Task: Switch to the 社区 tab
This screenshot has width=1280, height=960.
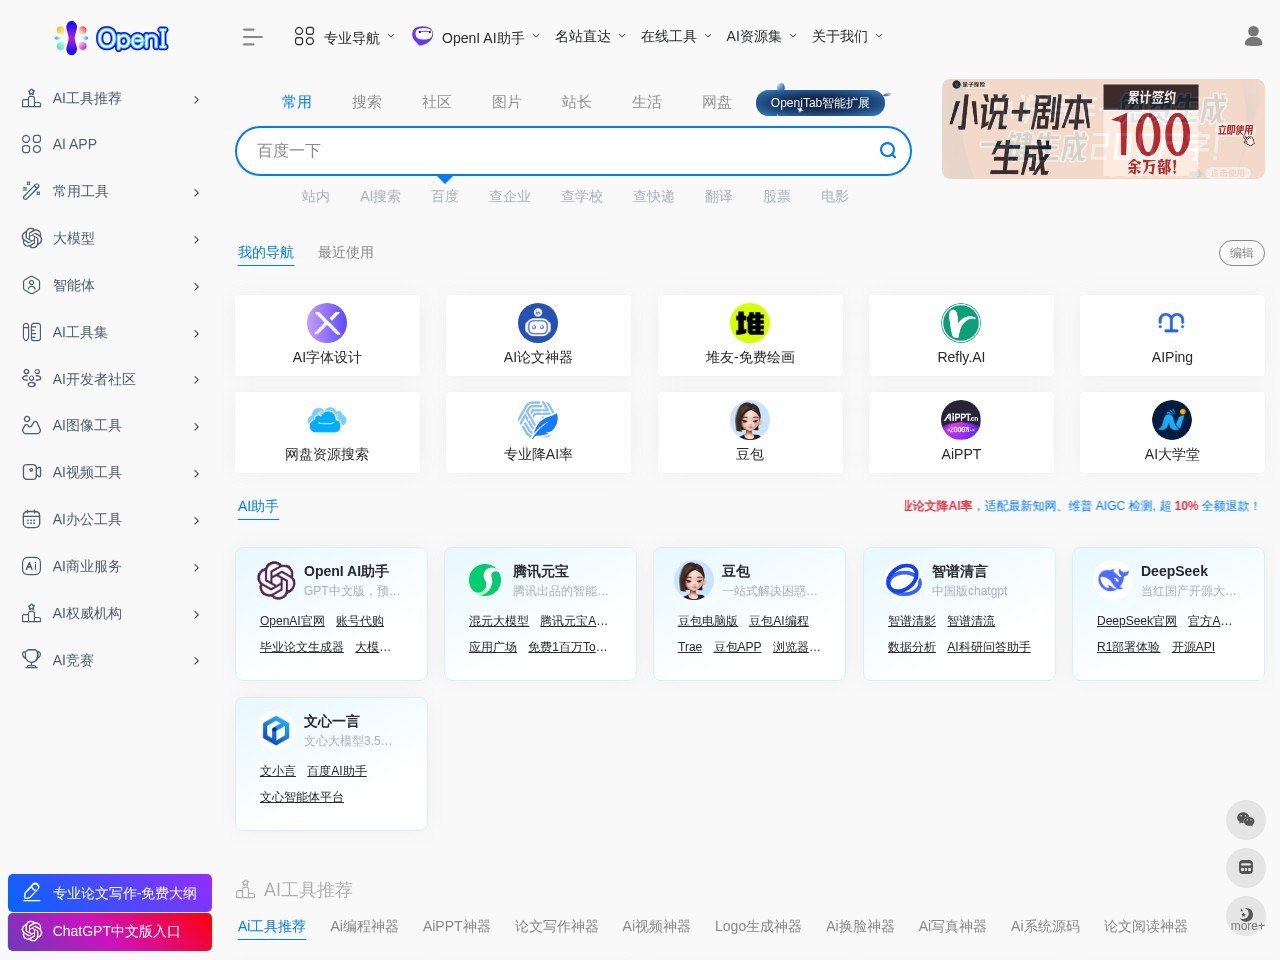Action: tap(437, 101)
